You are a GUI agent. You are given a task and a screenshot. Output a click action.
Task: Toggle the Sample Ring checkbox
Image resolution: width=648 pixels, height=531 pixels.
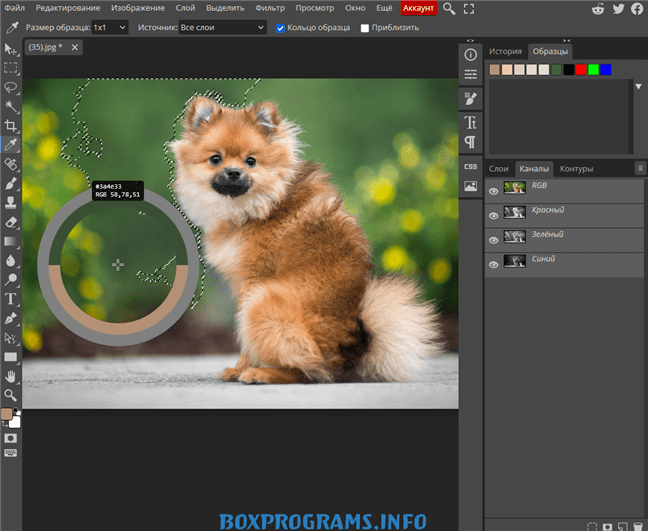pos(281,28)
